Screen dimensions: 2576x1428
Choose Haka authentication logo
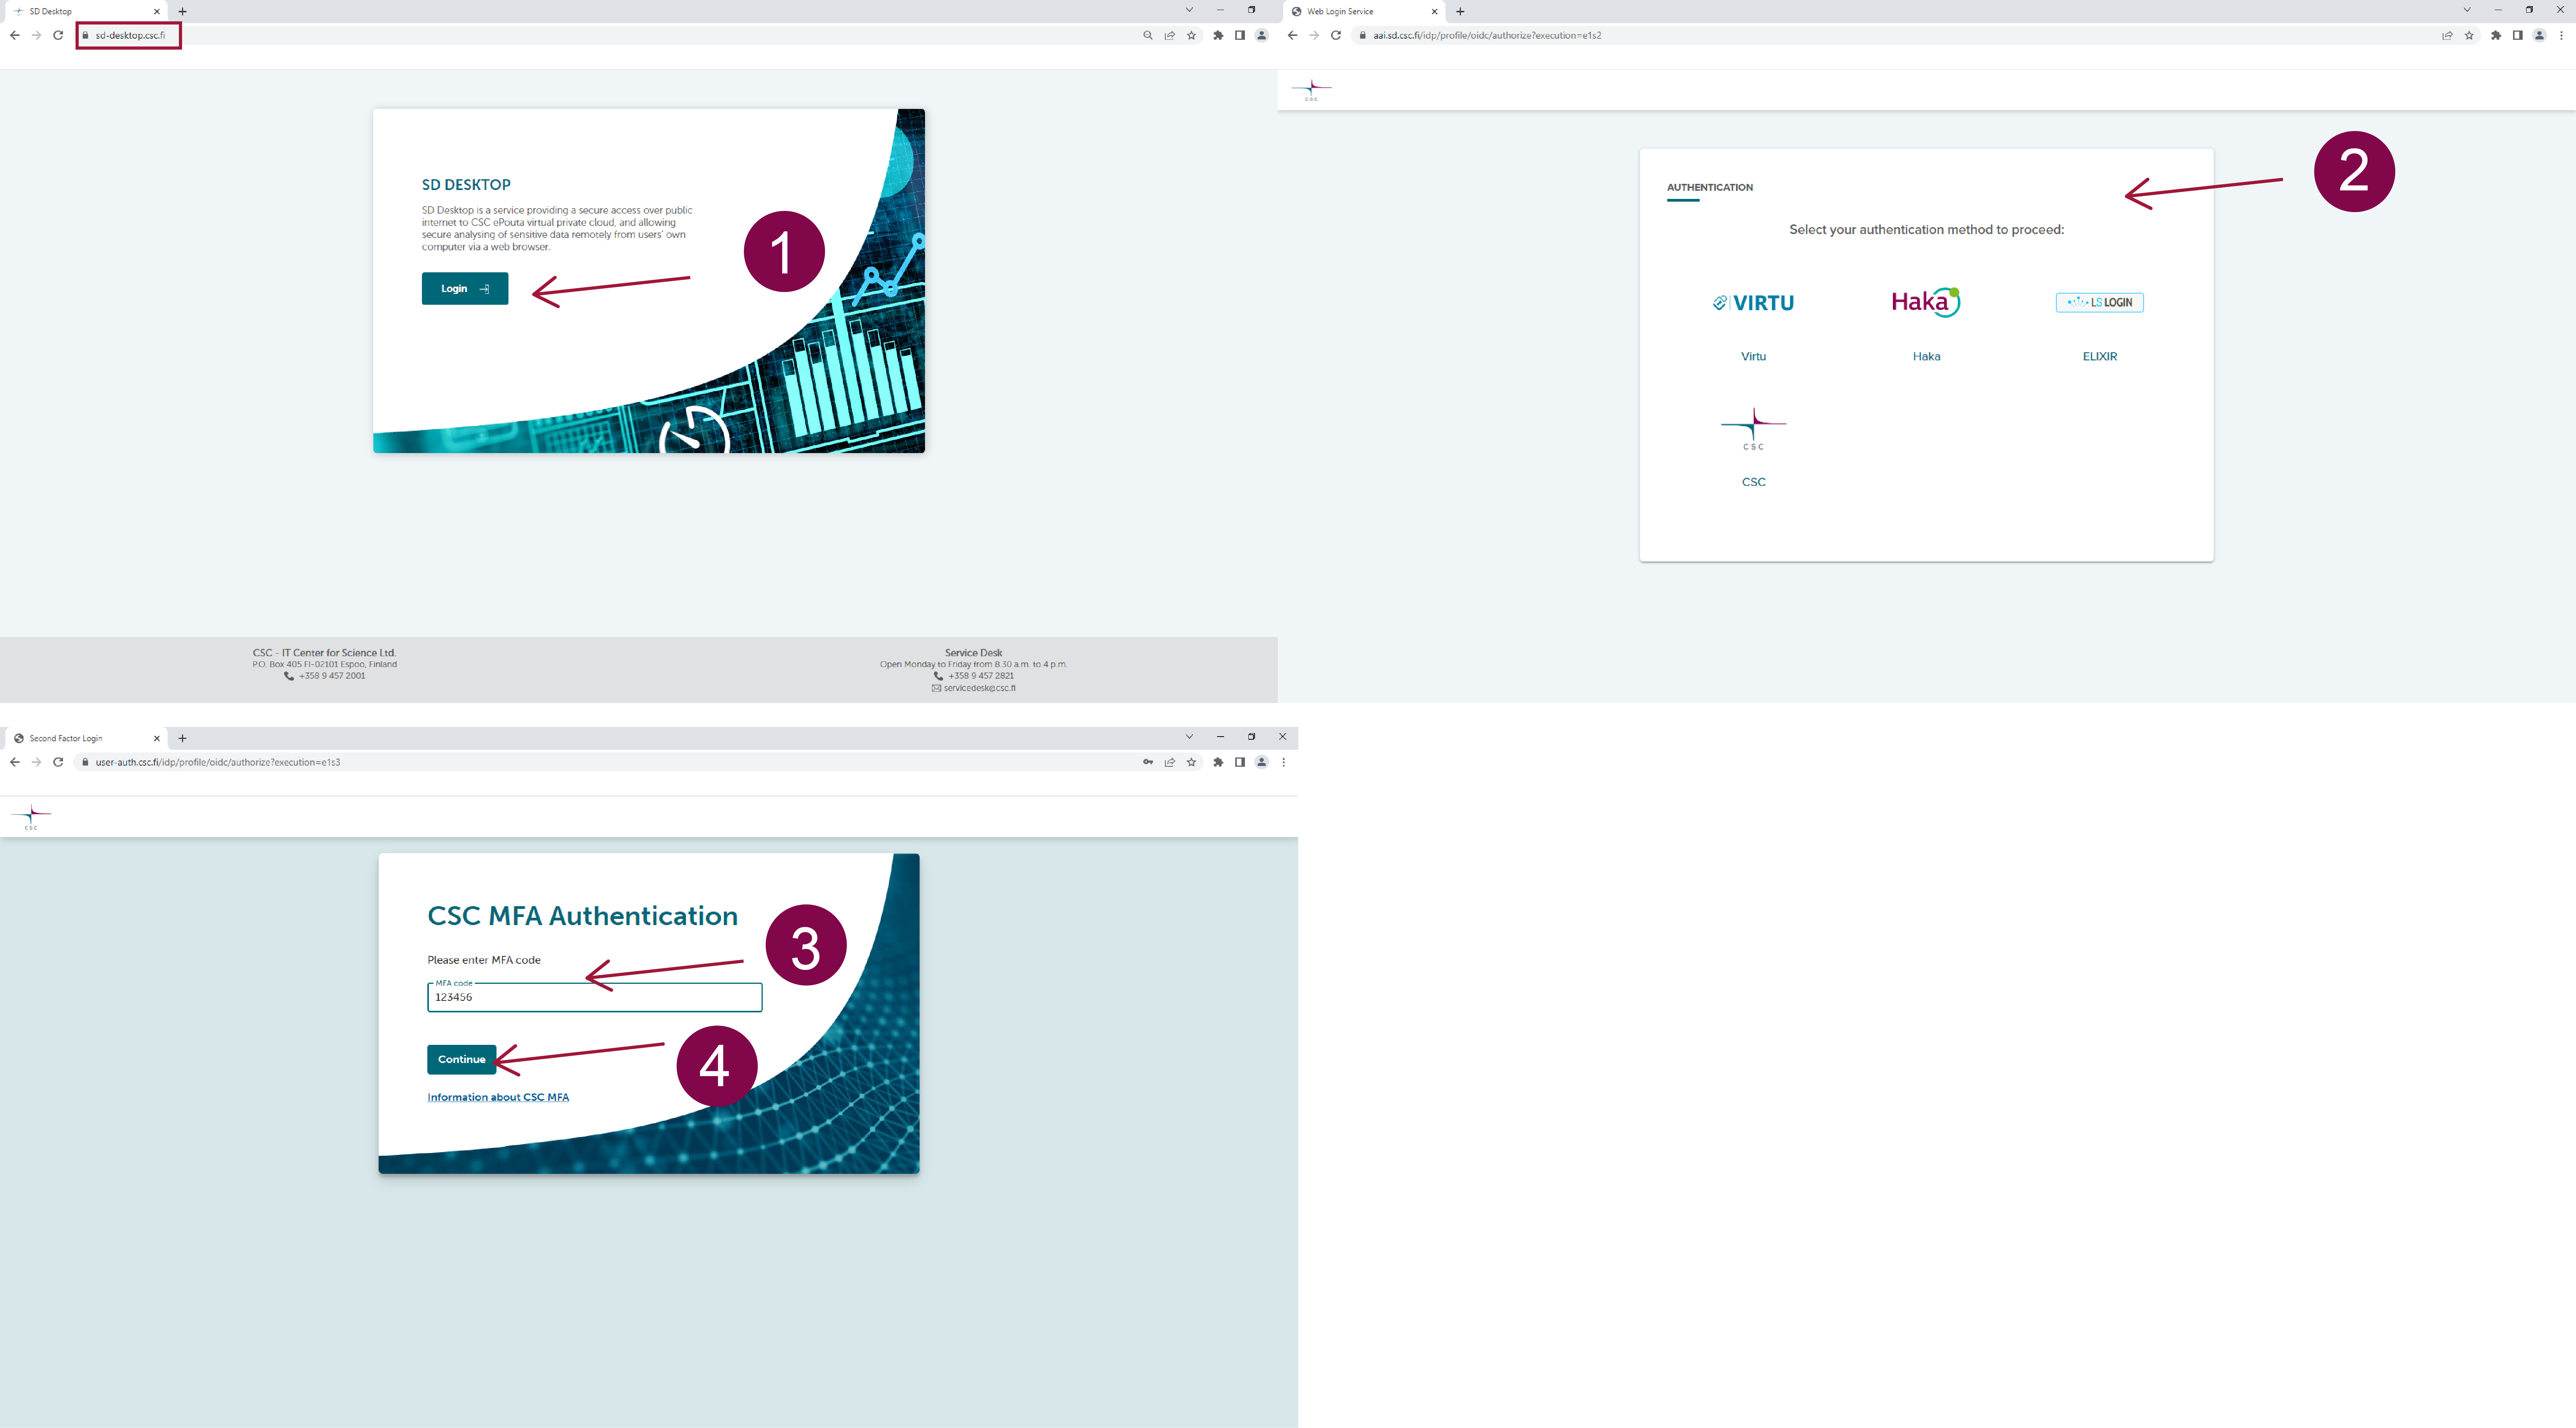1926,302
